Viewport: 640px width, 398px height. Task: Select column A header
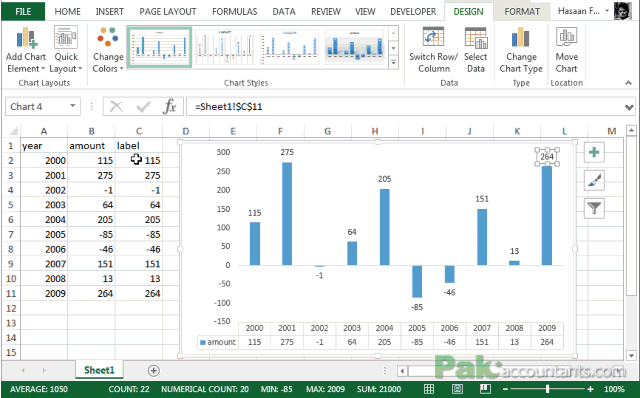coord(44,131)
